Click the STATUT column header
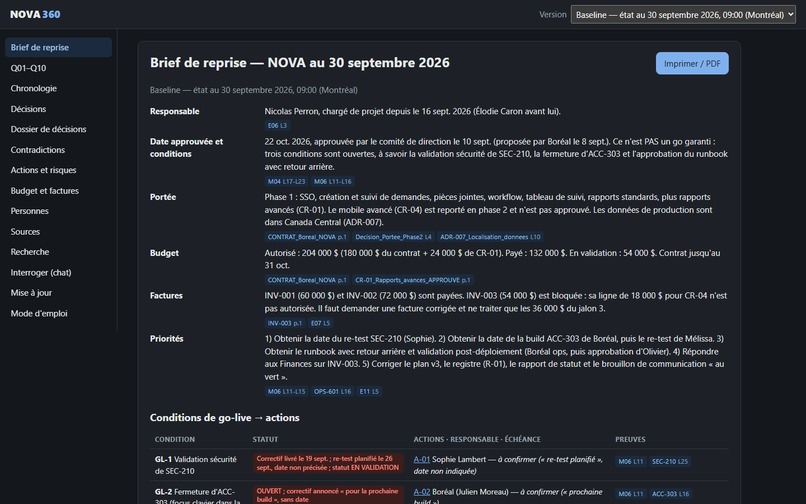Viewport: 806px width, 504px height. (265, 439)
